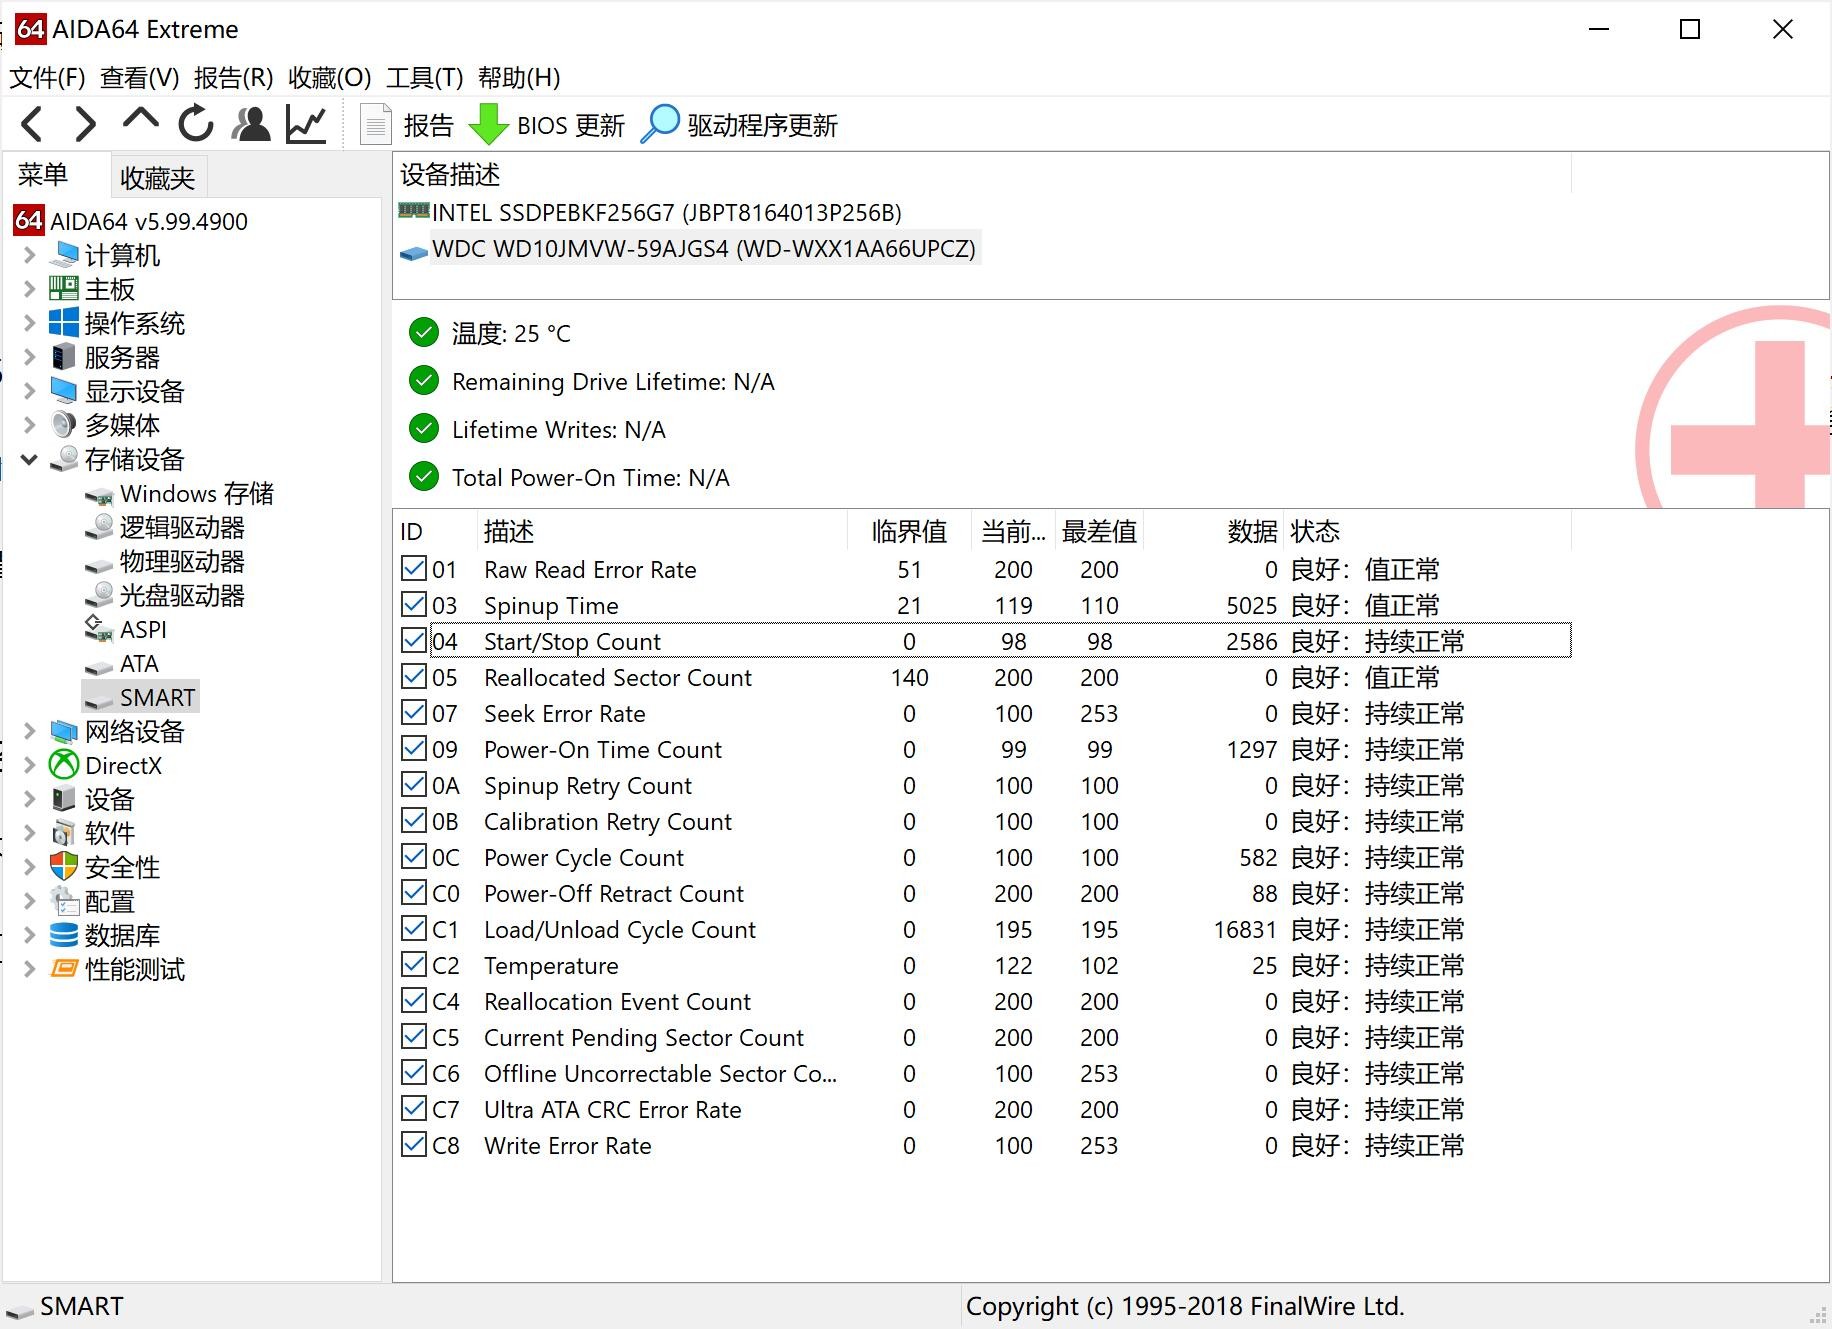
Task: Click the green BIOS update arrow icon
Action: 488,125
